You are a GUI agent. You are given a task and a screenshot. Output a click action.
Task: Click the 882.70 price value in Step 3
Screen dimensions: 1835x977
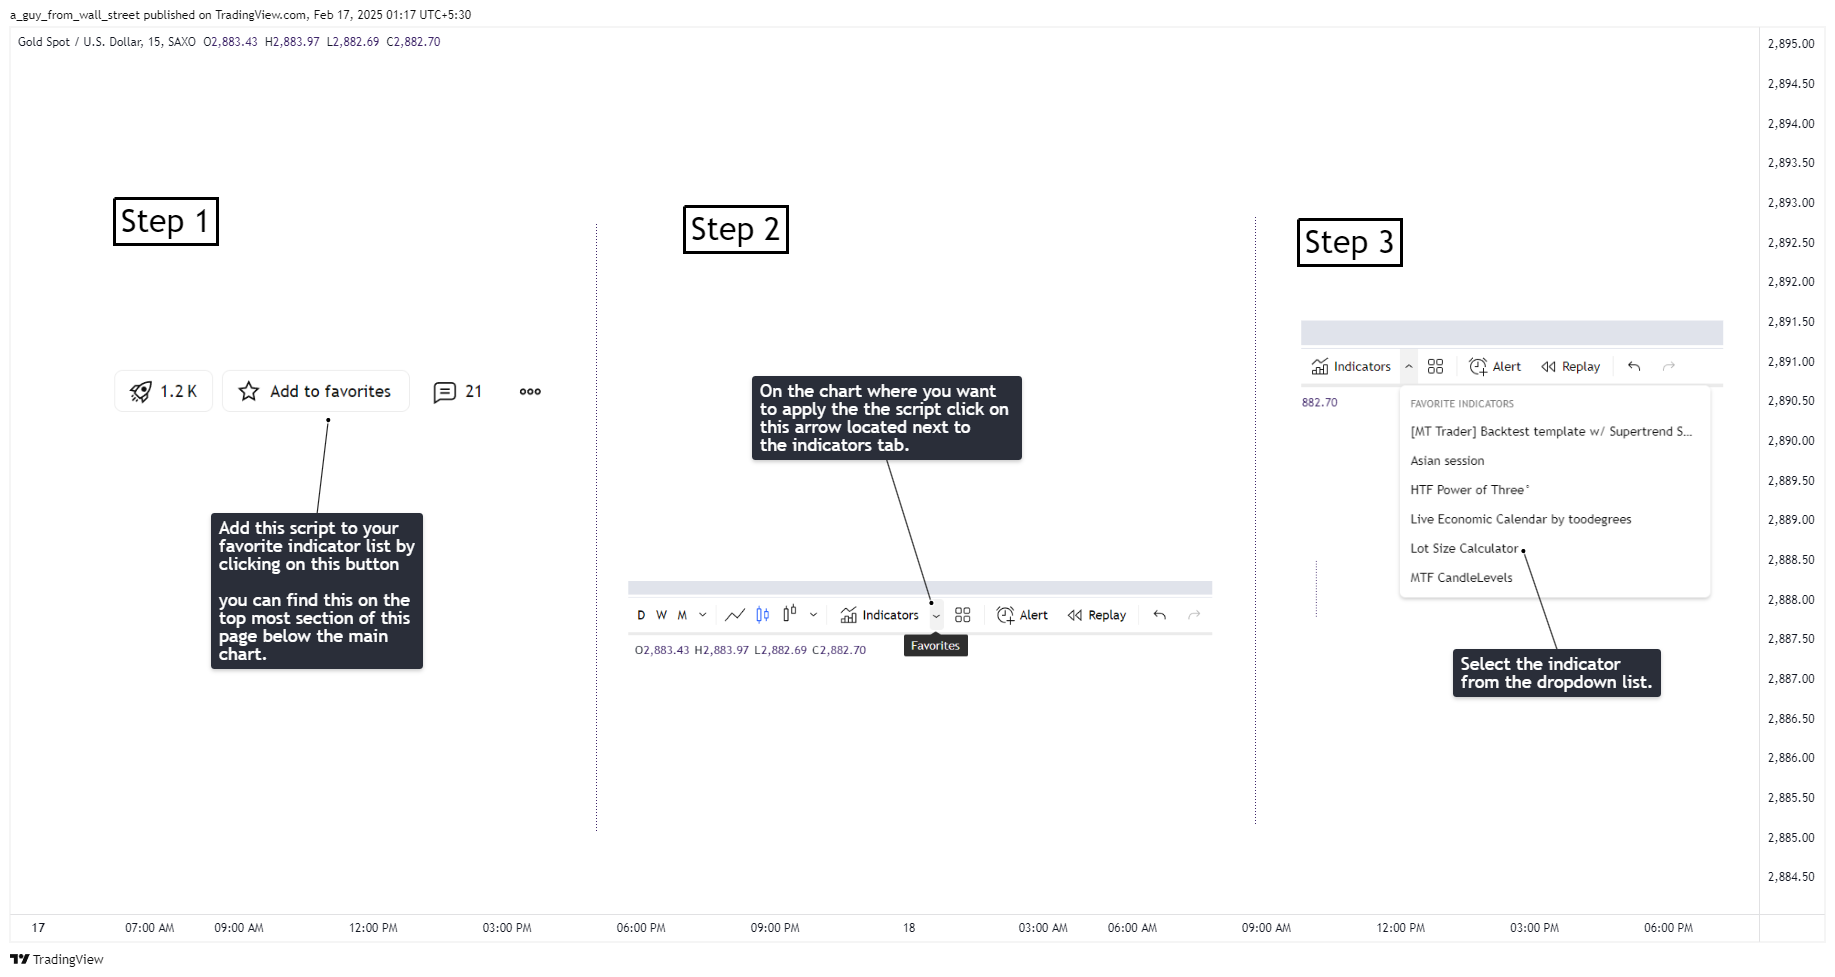click(1320, 403)
